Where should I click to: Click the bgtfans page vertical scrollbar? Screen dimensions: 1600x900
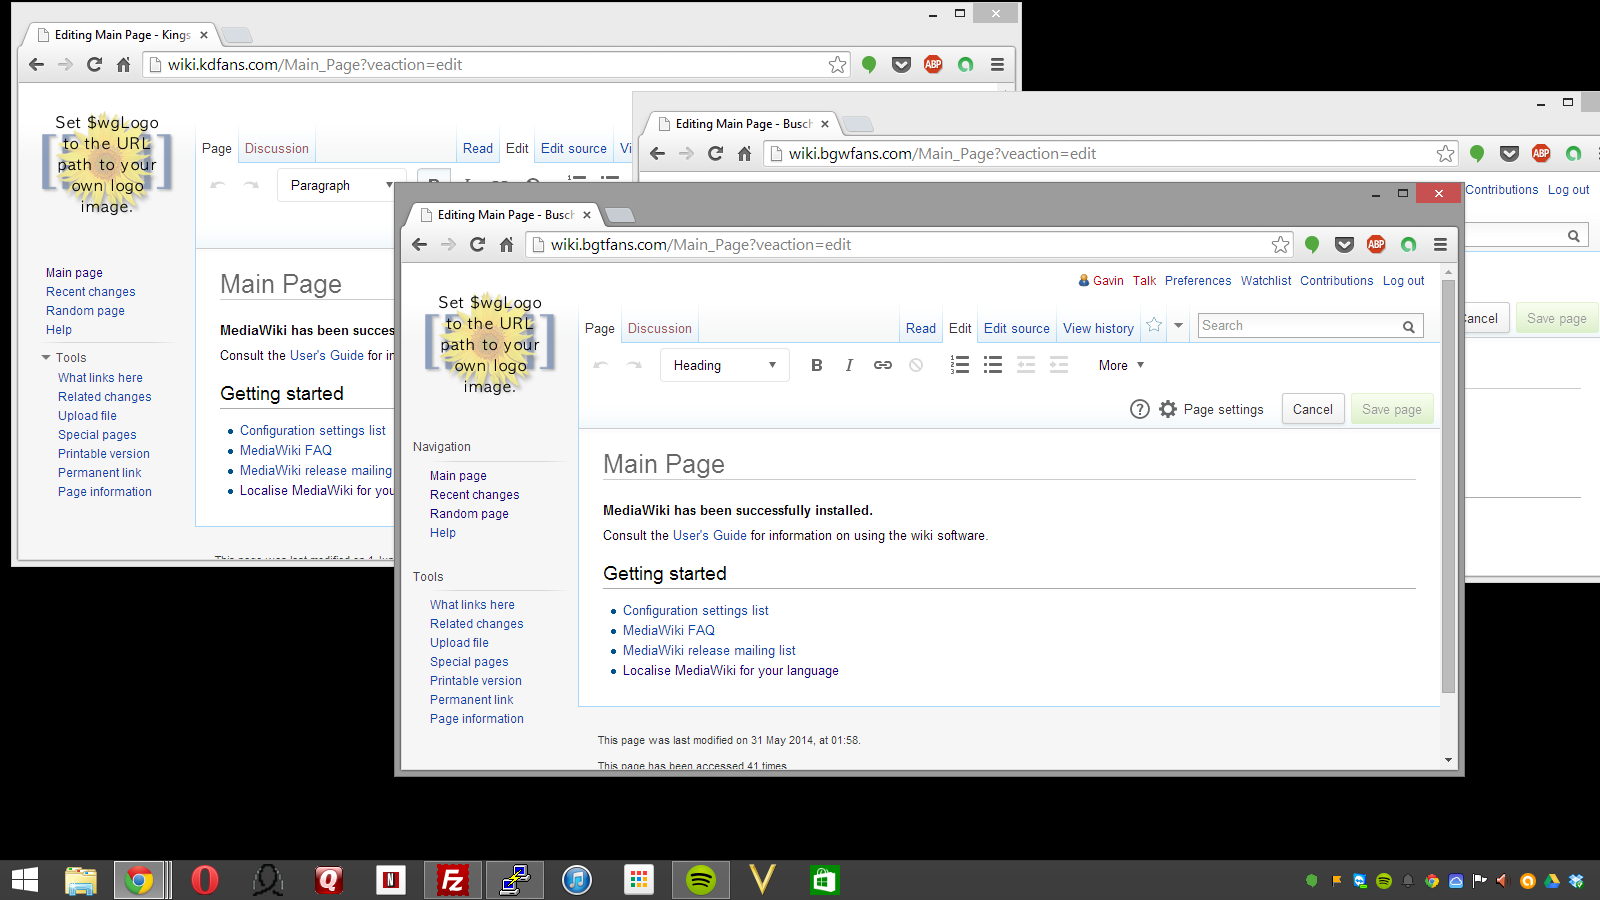1448,487
